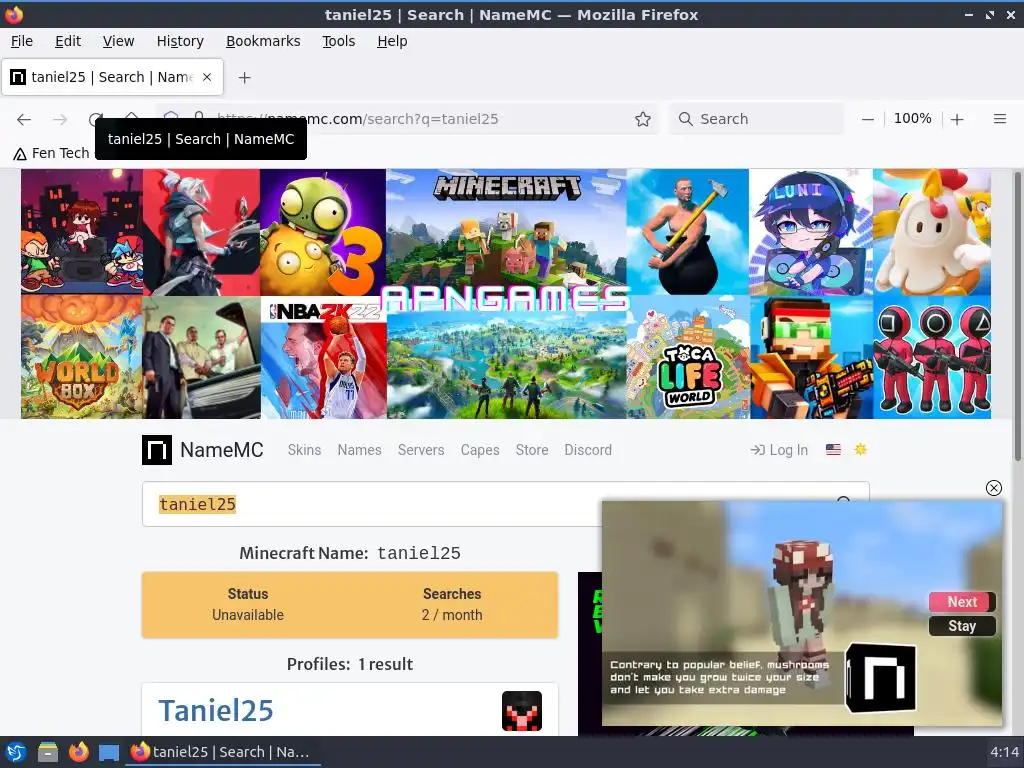Viewport: 1024px width, 768px height.
Task: Click Next in the video overlay
Action: 962,601
